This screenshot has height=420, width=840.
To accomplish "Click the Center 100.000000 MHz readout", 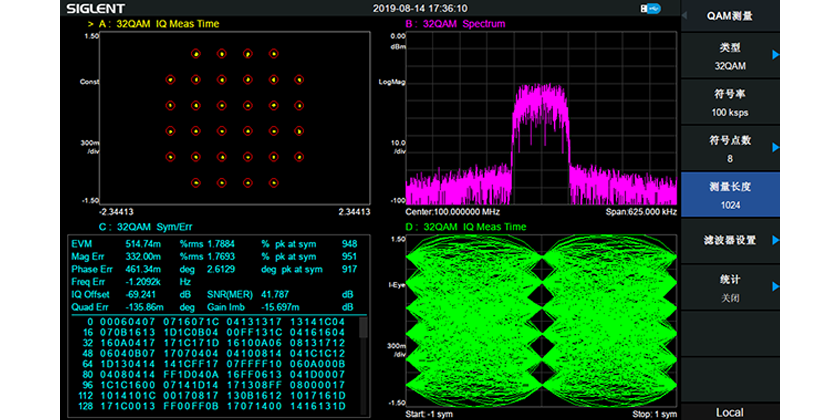I will (x=453, y=213).
